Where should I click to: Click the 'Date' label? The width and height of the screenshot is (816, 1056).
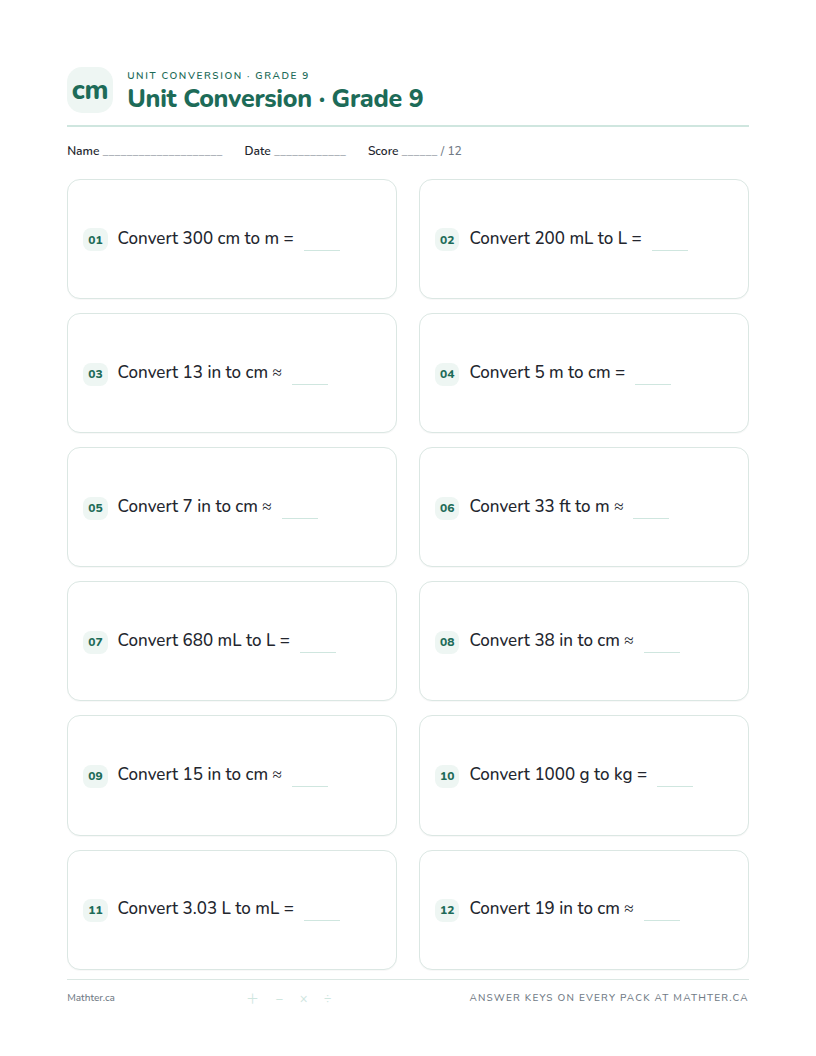click(257, 151)
